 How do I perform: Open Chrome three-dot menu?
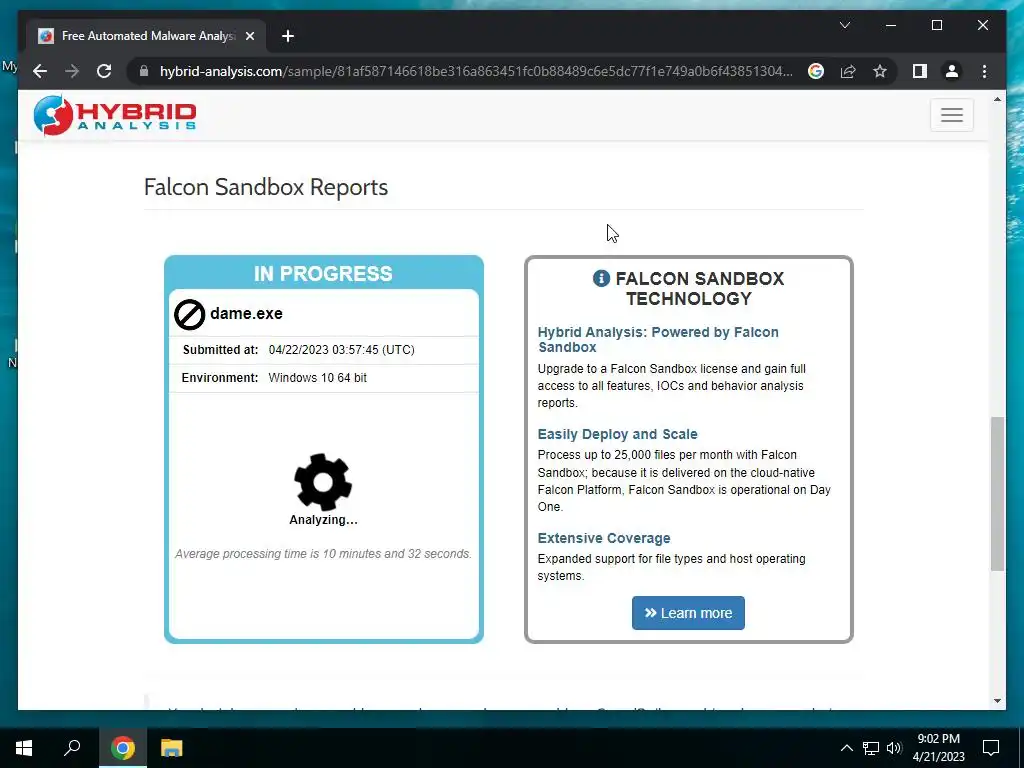tap(984, 71)
